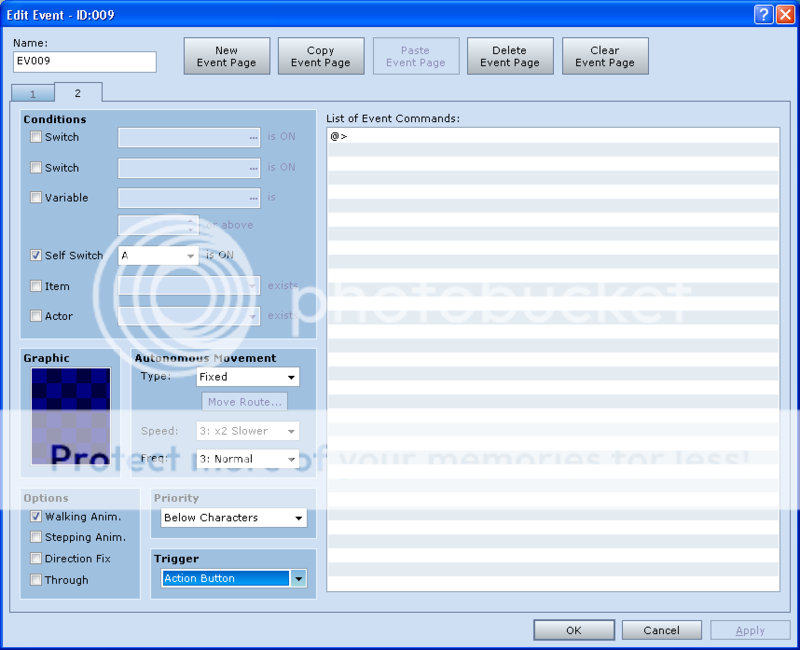Click the event Graphic preview box
Image resolution: width=800 pixels, height=650 pixels.
tap(70, 416)
